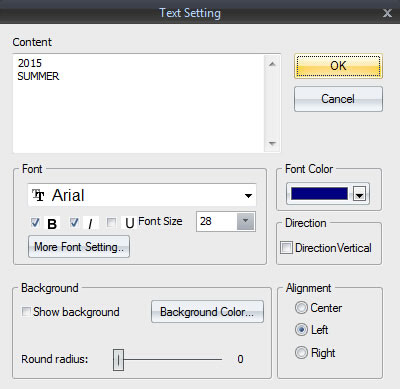Enable the Underline checkbox
Image resolution: width=400 pixels, height=389 pixels.
(x=111, y=222)
